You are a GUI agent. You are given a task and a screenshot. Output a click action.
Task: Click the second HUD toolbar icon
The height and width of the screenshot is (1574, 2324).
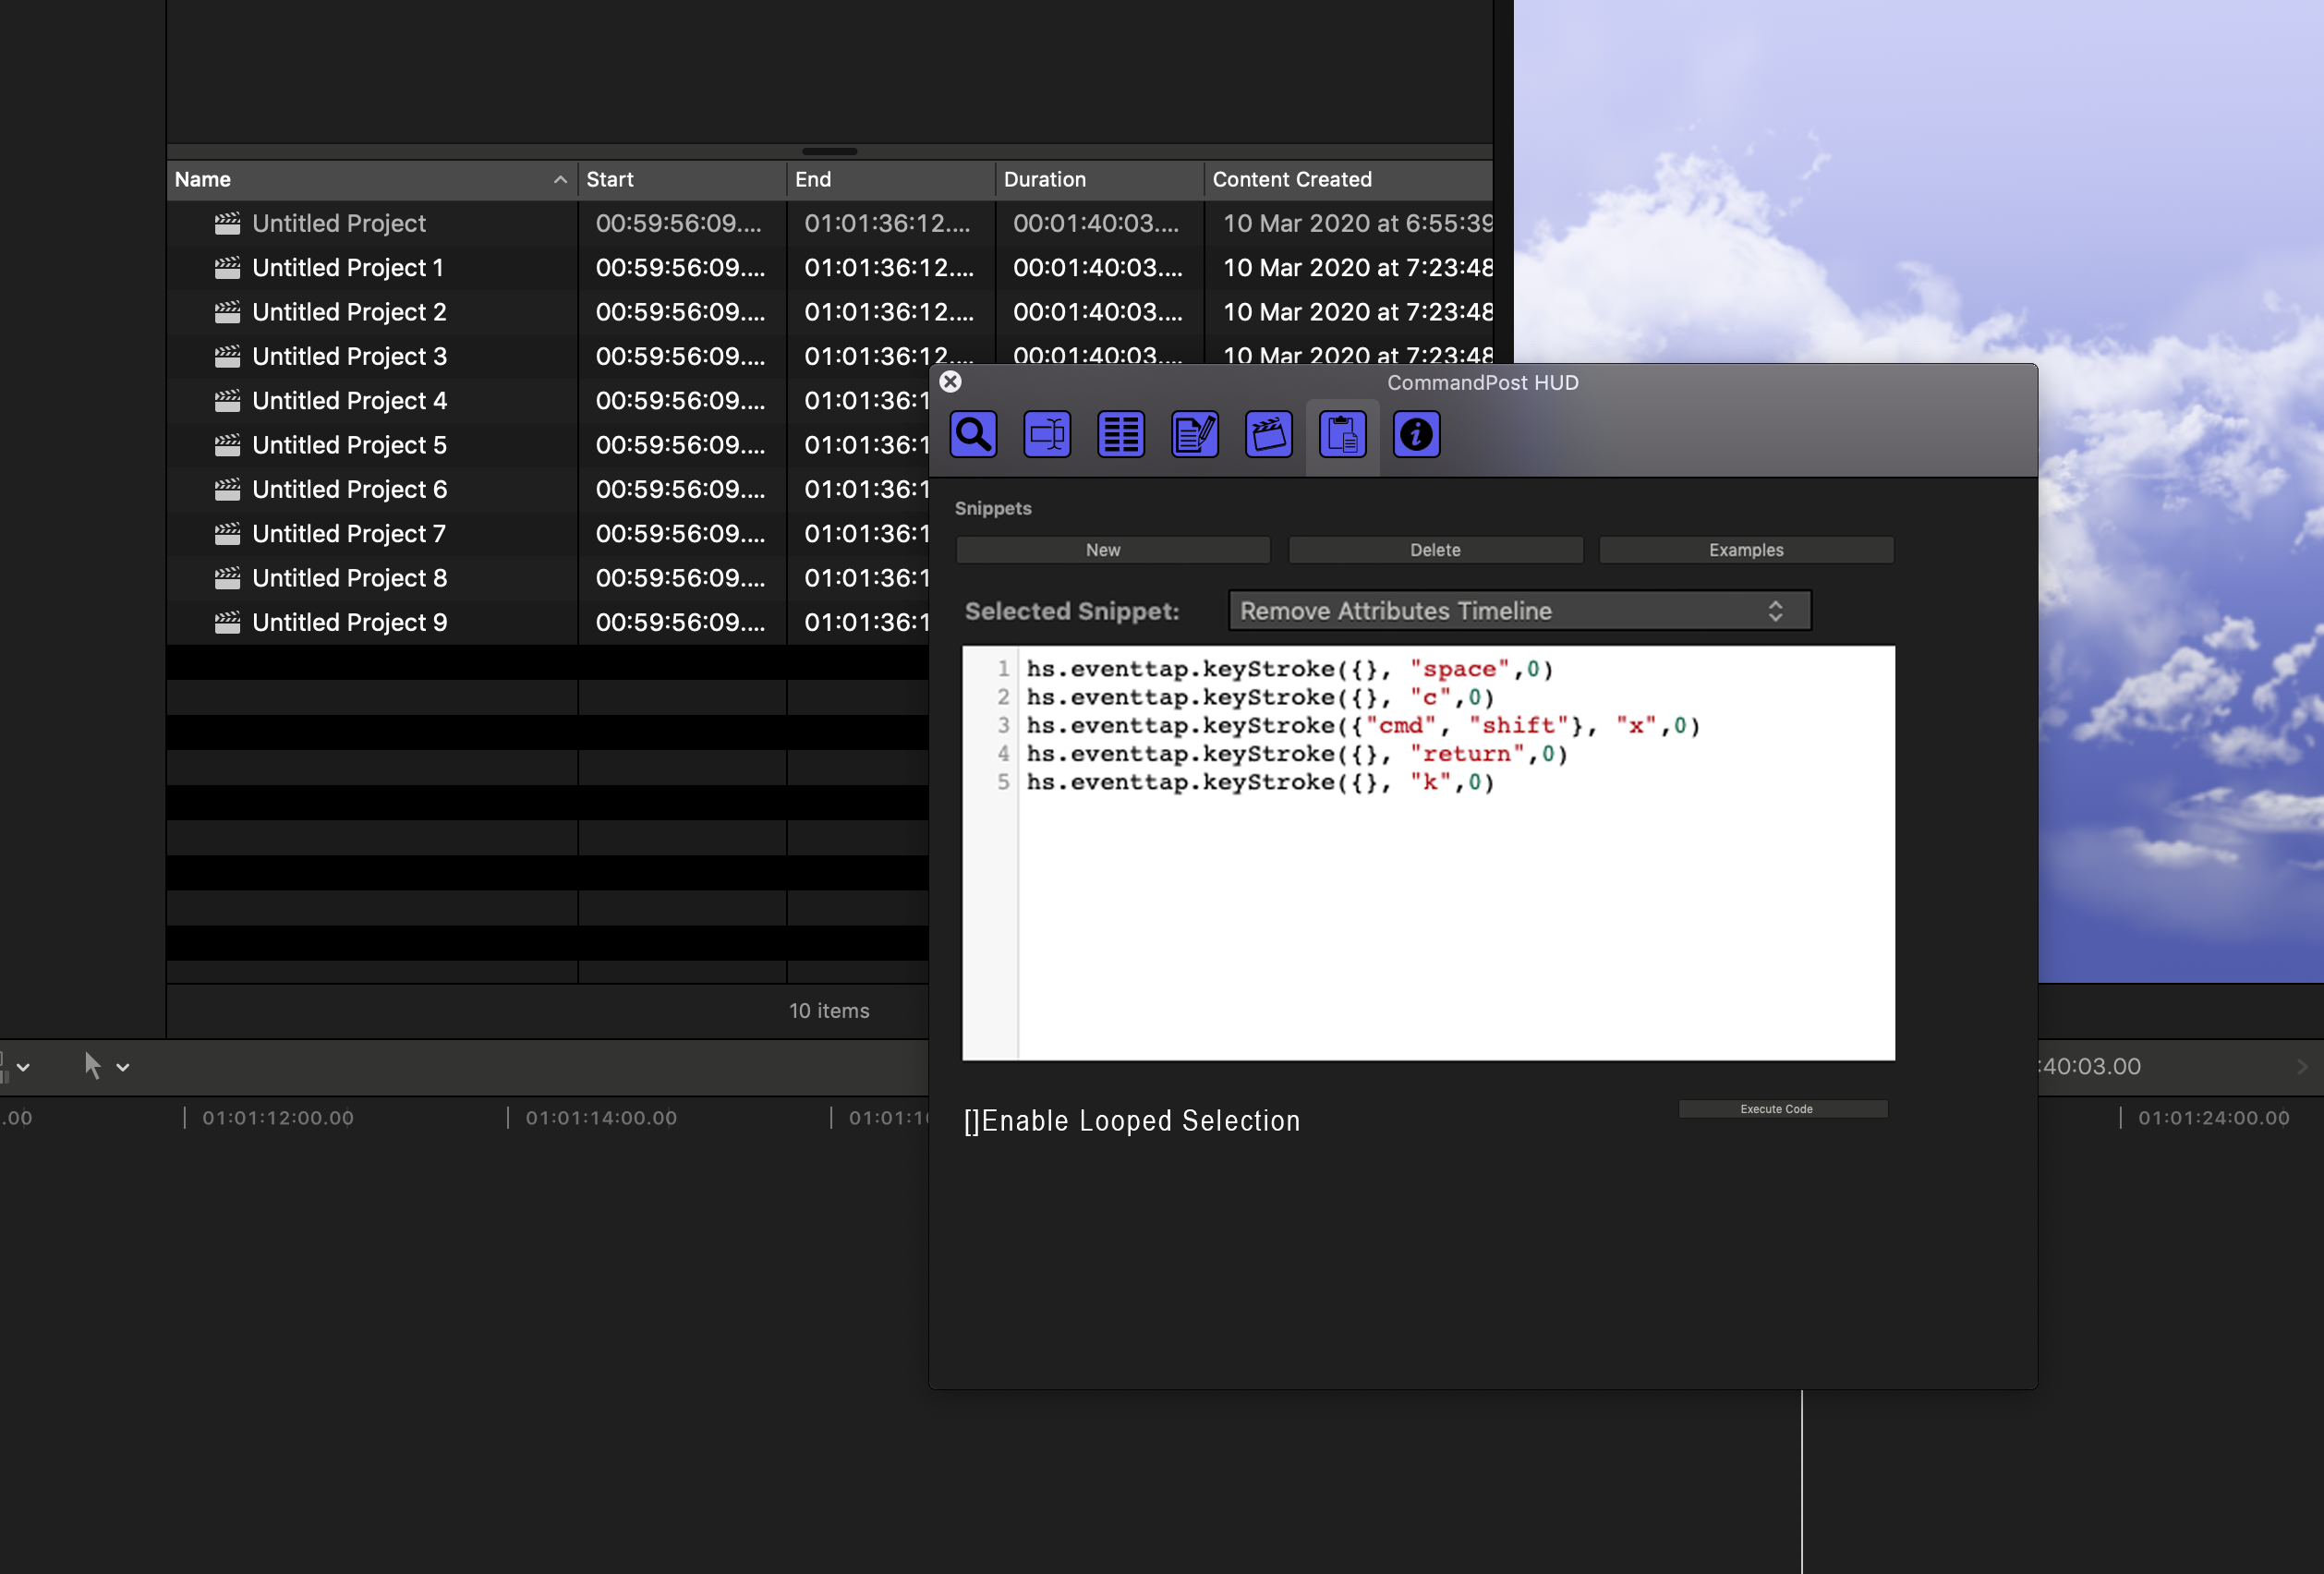pyautogui.click(x=1046, y=434)
